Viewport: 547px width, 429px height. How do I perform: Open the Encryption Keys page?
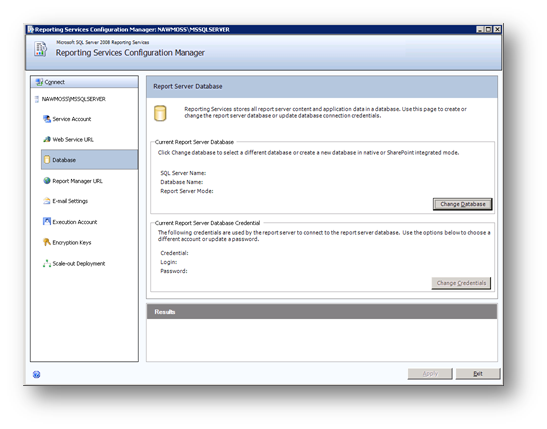coord(72,242)
